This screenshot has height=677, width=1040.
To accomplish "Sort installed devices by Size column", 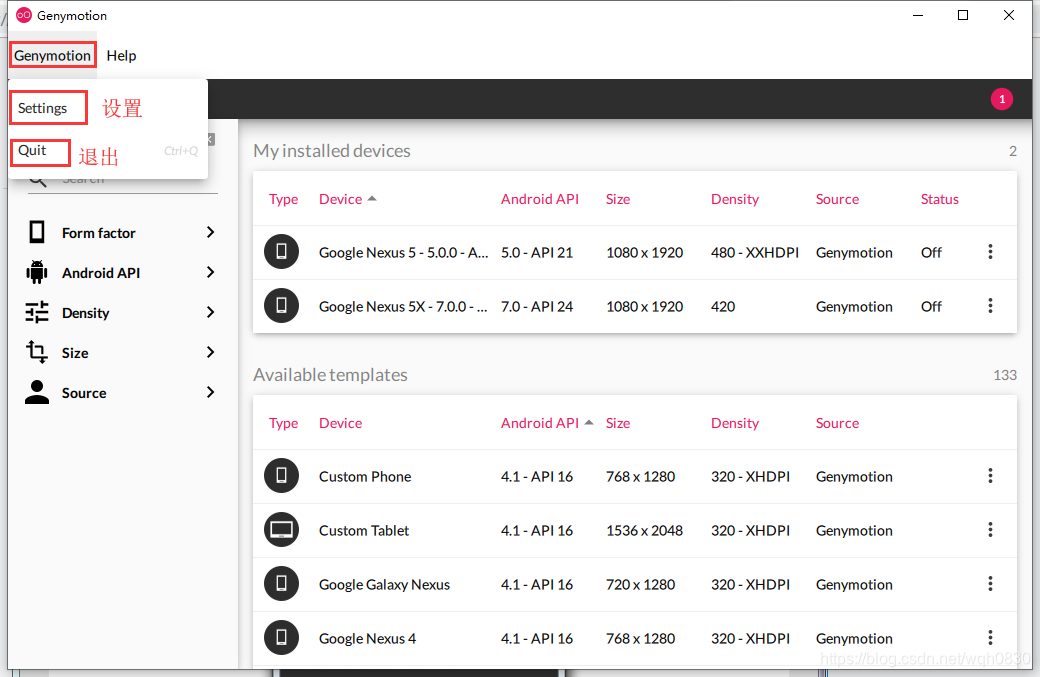I will click(618, 199).
